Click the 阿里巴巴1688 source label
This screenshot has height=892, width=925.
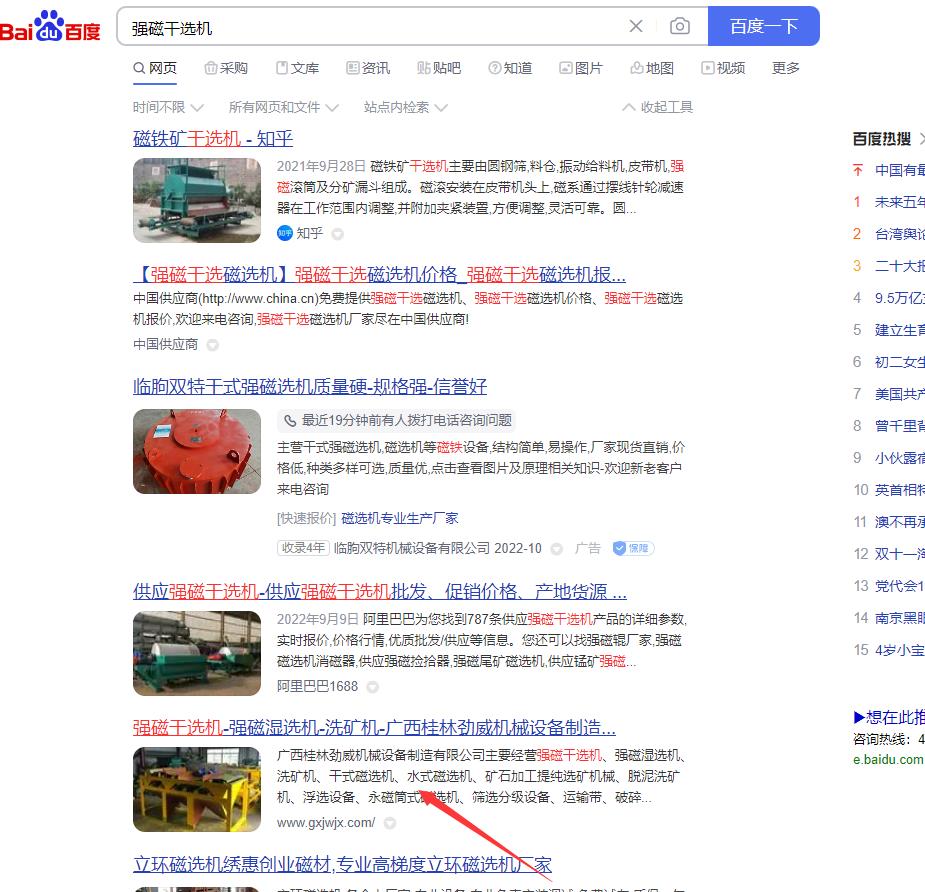(317, 687)
